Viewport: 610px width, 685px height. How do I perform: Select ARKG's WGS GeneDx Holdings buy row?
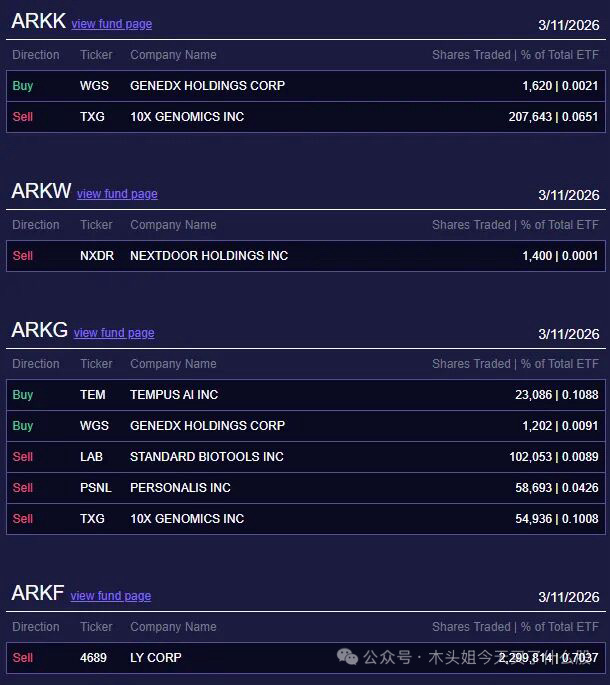(x=306, y=426)
